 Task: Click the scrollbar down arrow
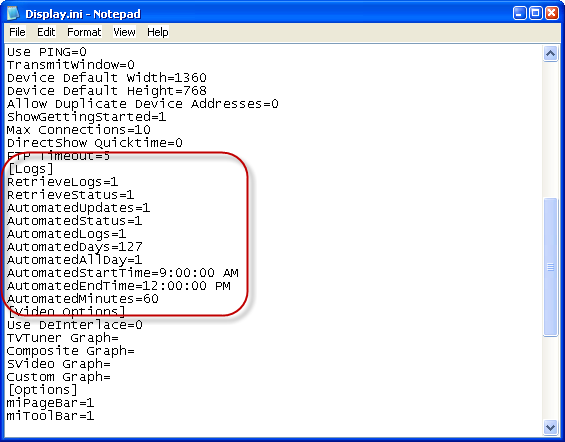550,428
